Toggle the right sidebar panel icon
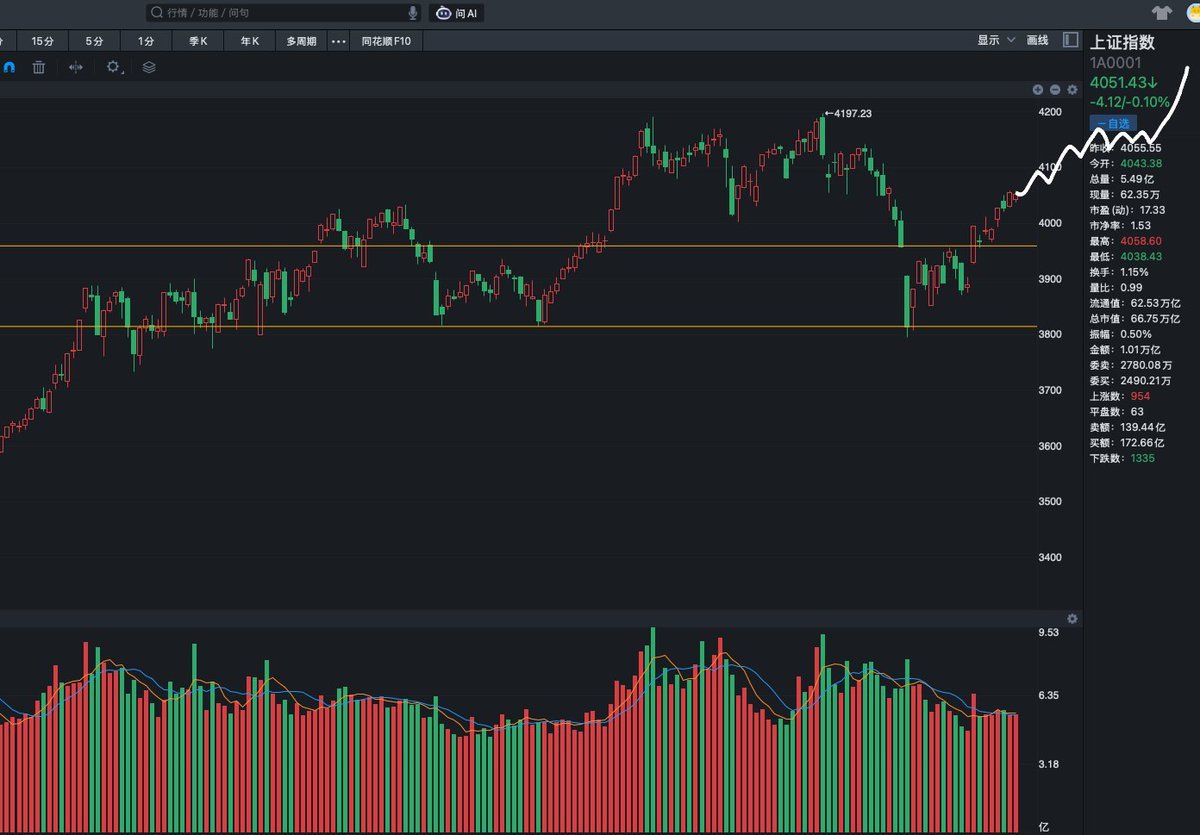 point(1071,40)
